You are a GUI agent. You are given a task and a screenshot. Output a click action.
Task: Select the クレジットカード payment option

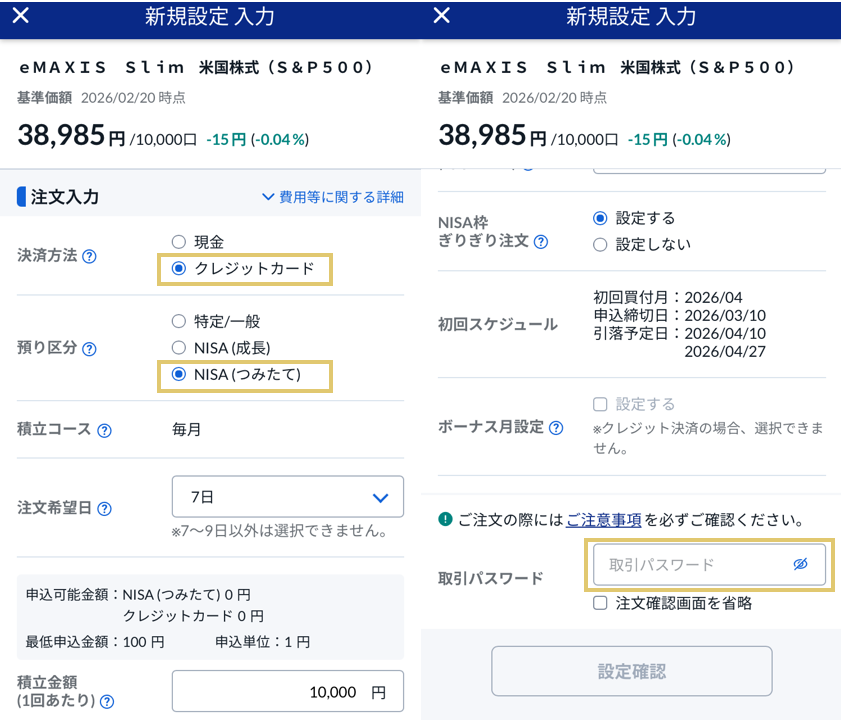coord(179,268)
